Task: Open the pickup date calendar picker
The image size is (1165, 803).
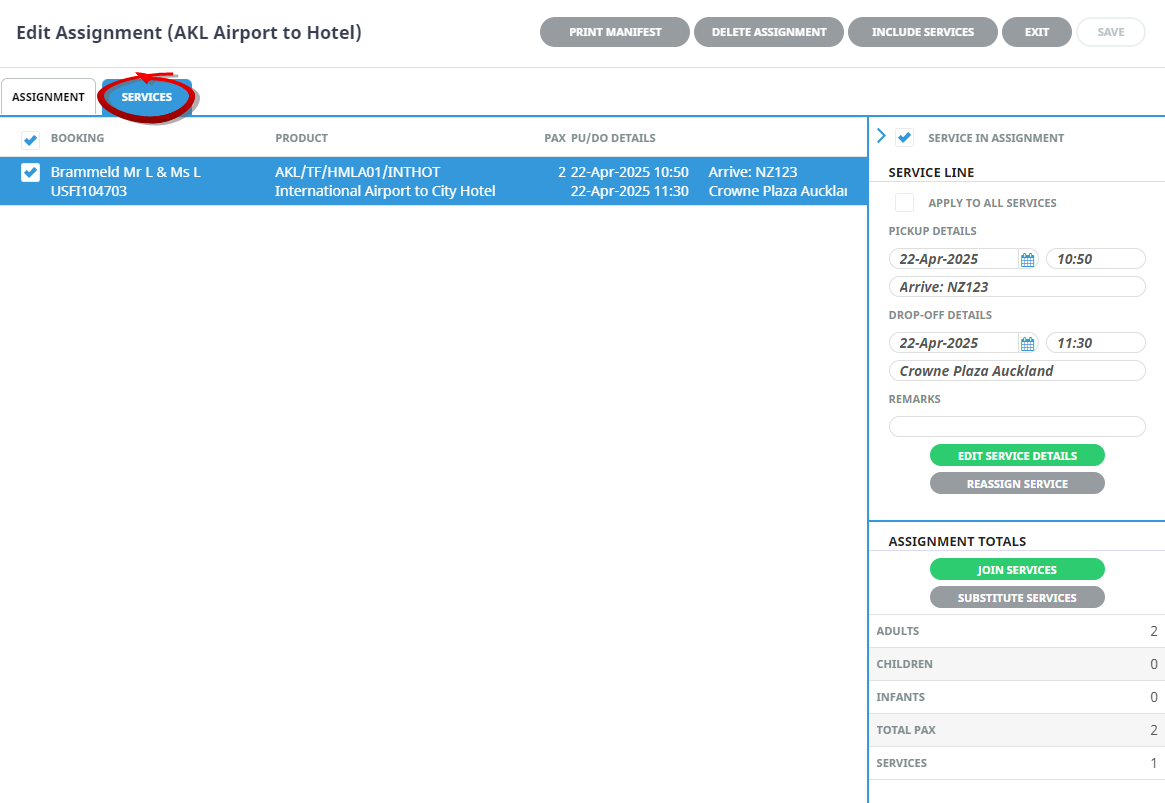Action: coord(1027,260)
